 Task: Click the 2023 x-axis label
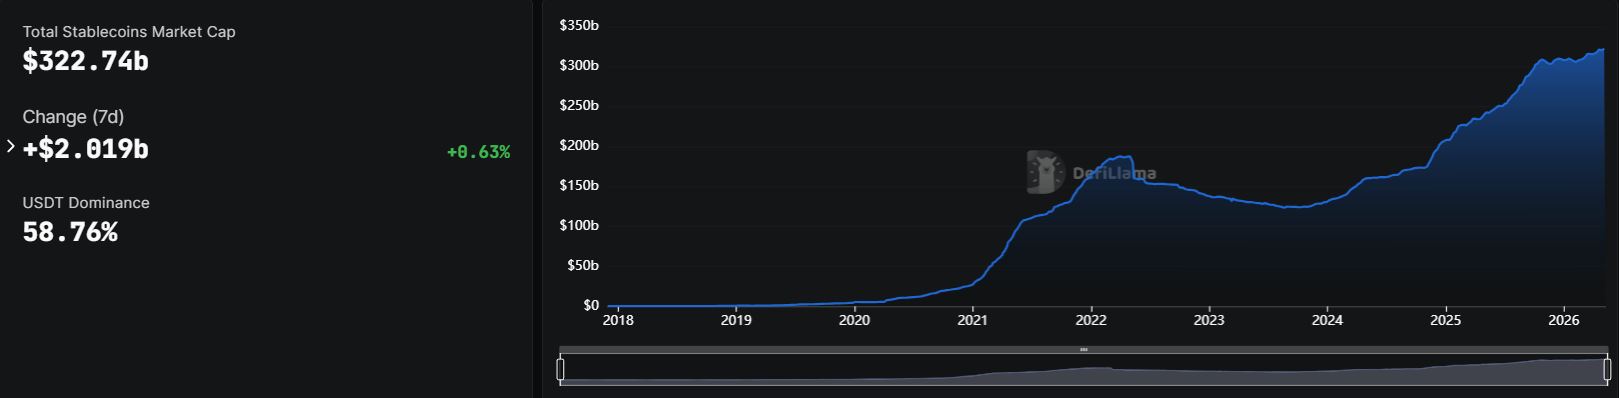click(x=1209, y=321)
